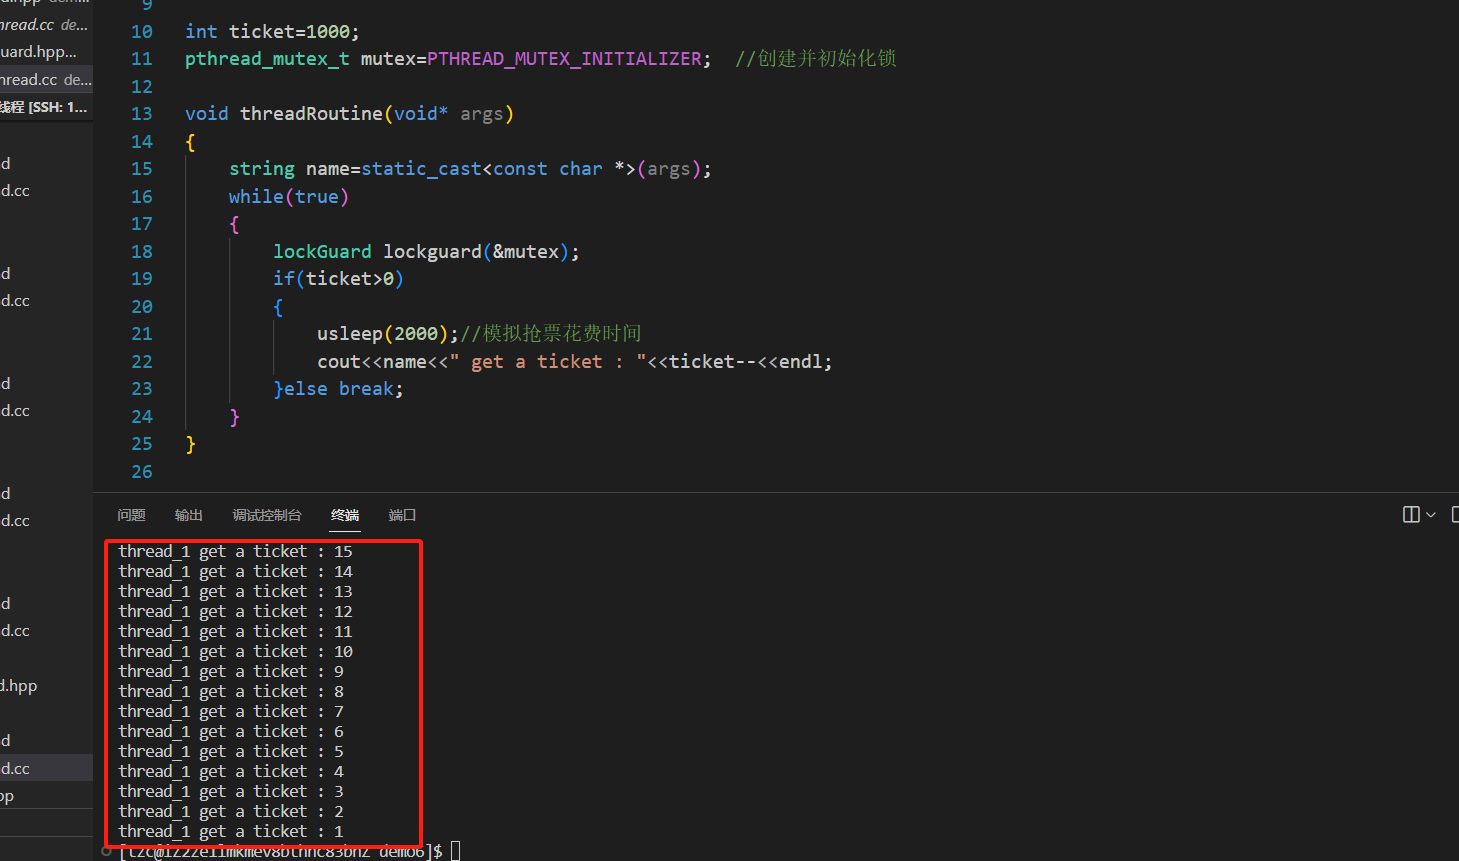Click the function name "threadRoutine"
The image size is (1459, 861).
(311, 114)
